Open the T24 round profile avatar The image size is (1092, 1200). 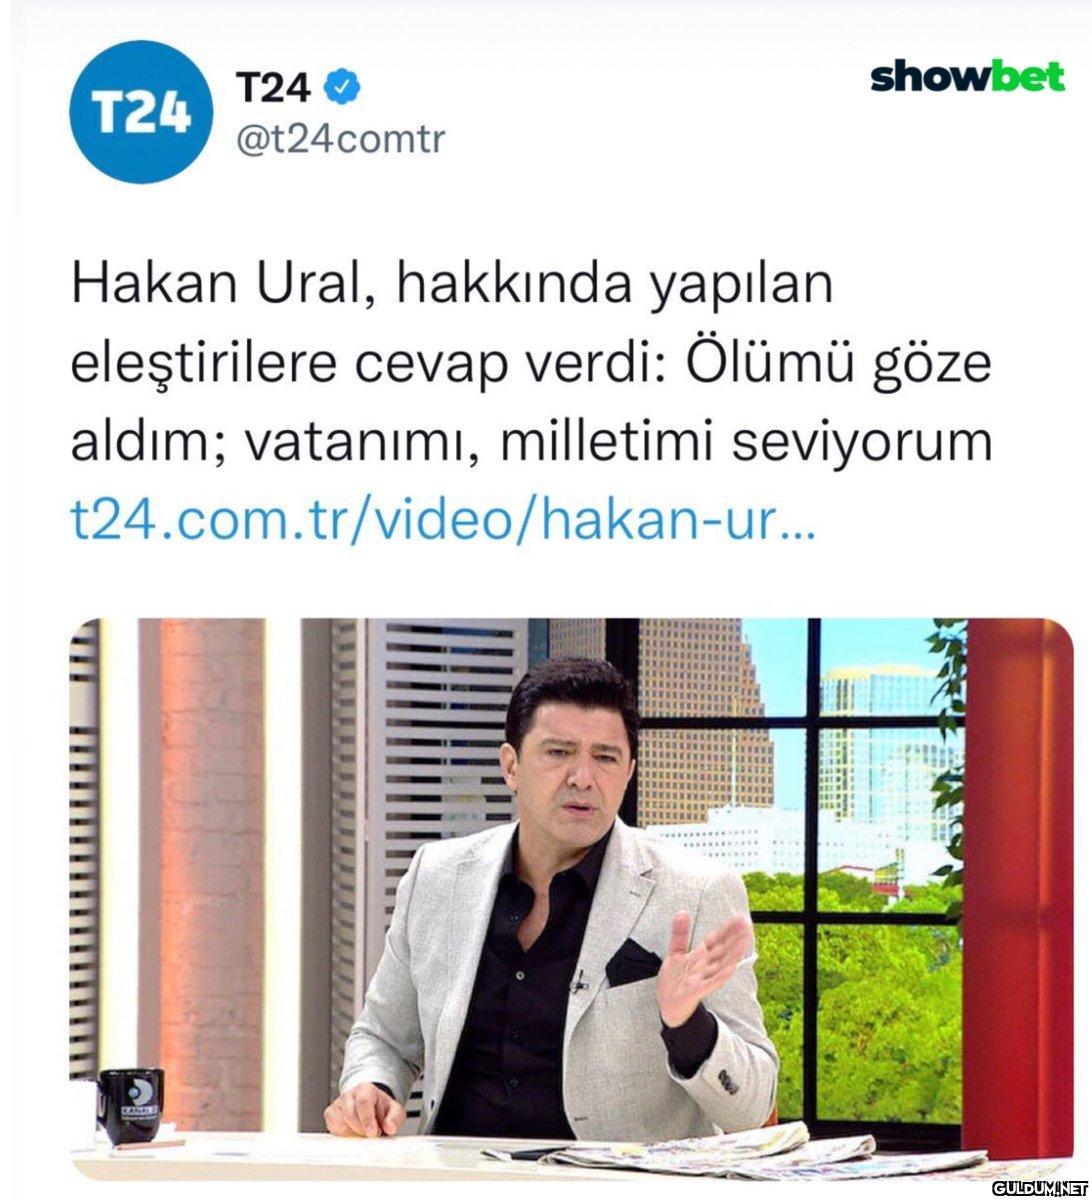tap(143, 111)
